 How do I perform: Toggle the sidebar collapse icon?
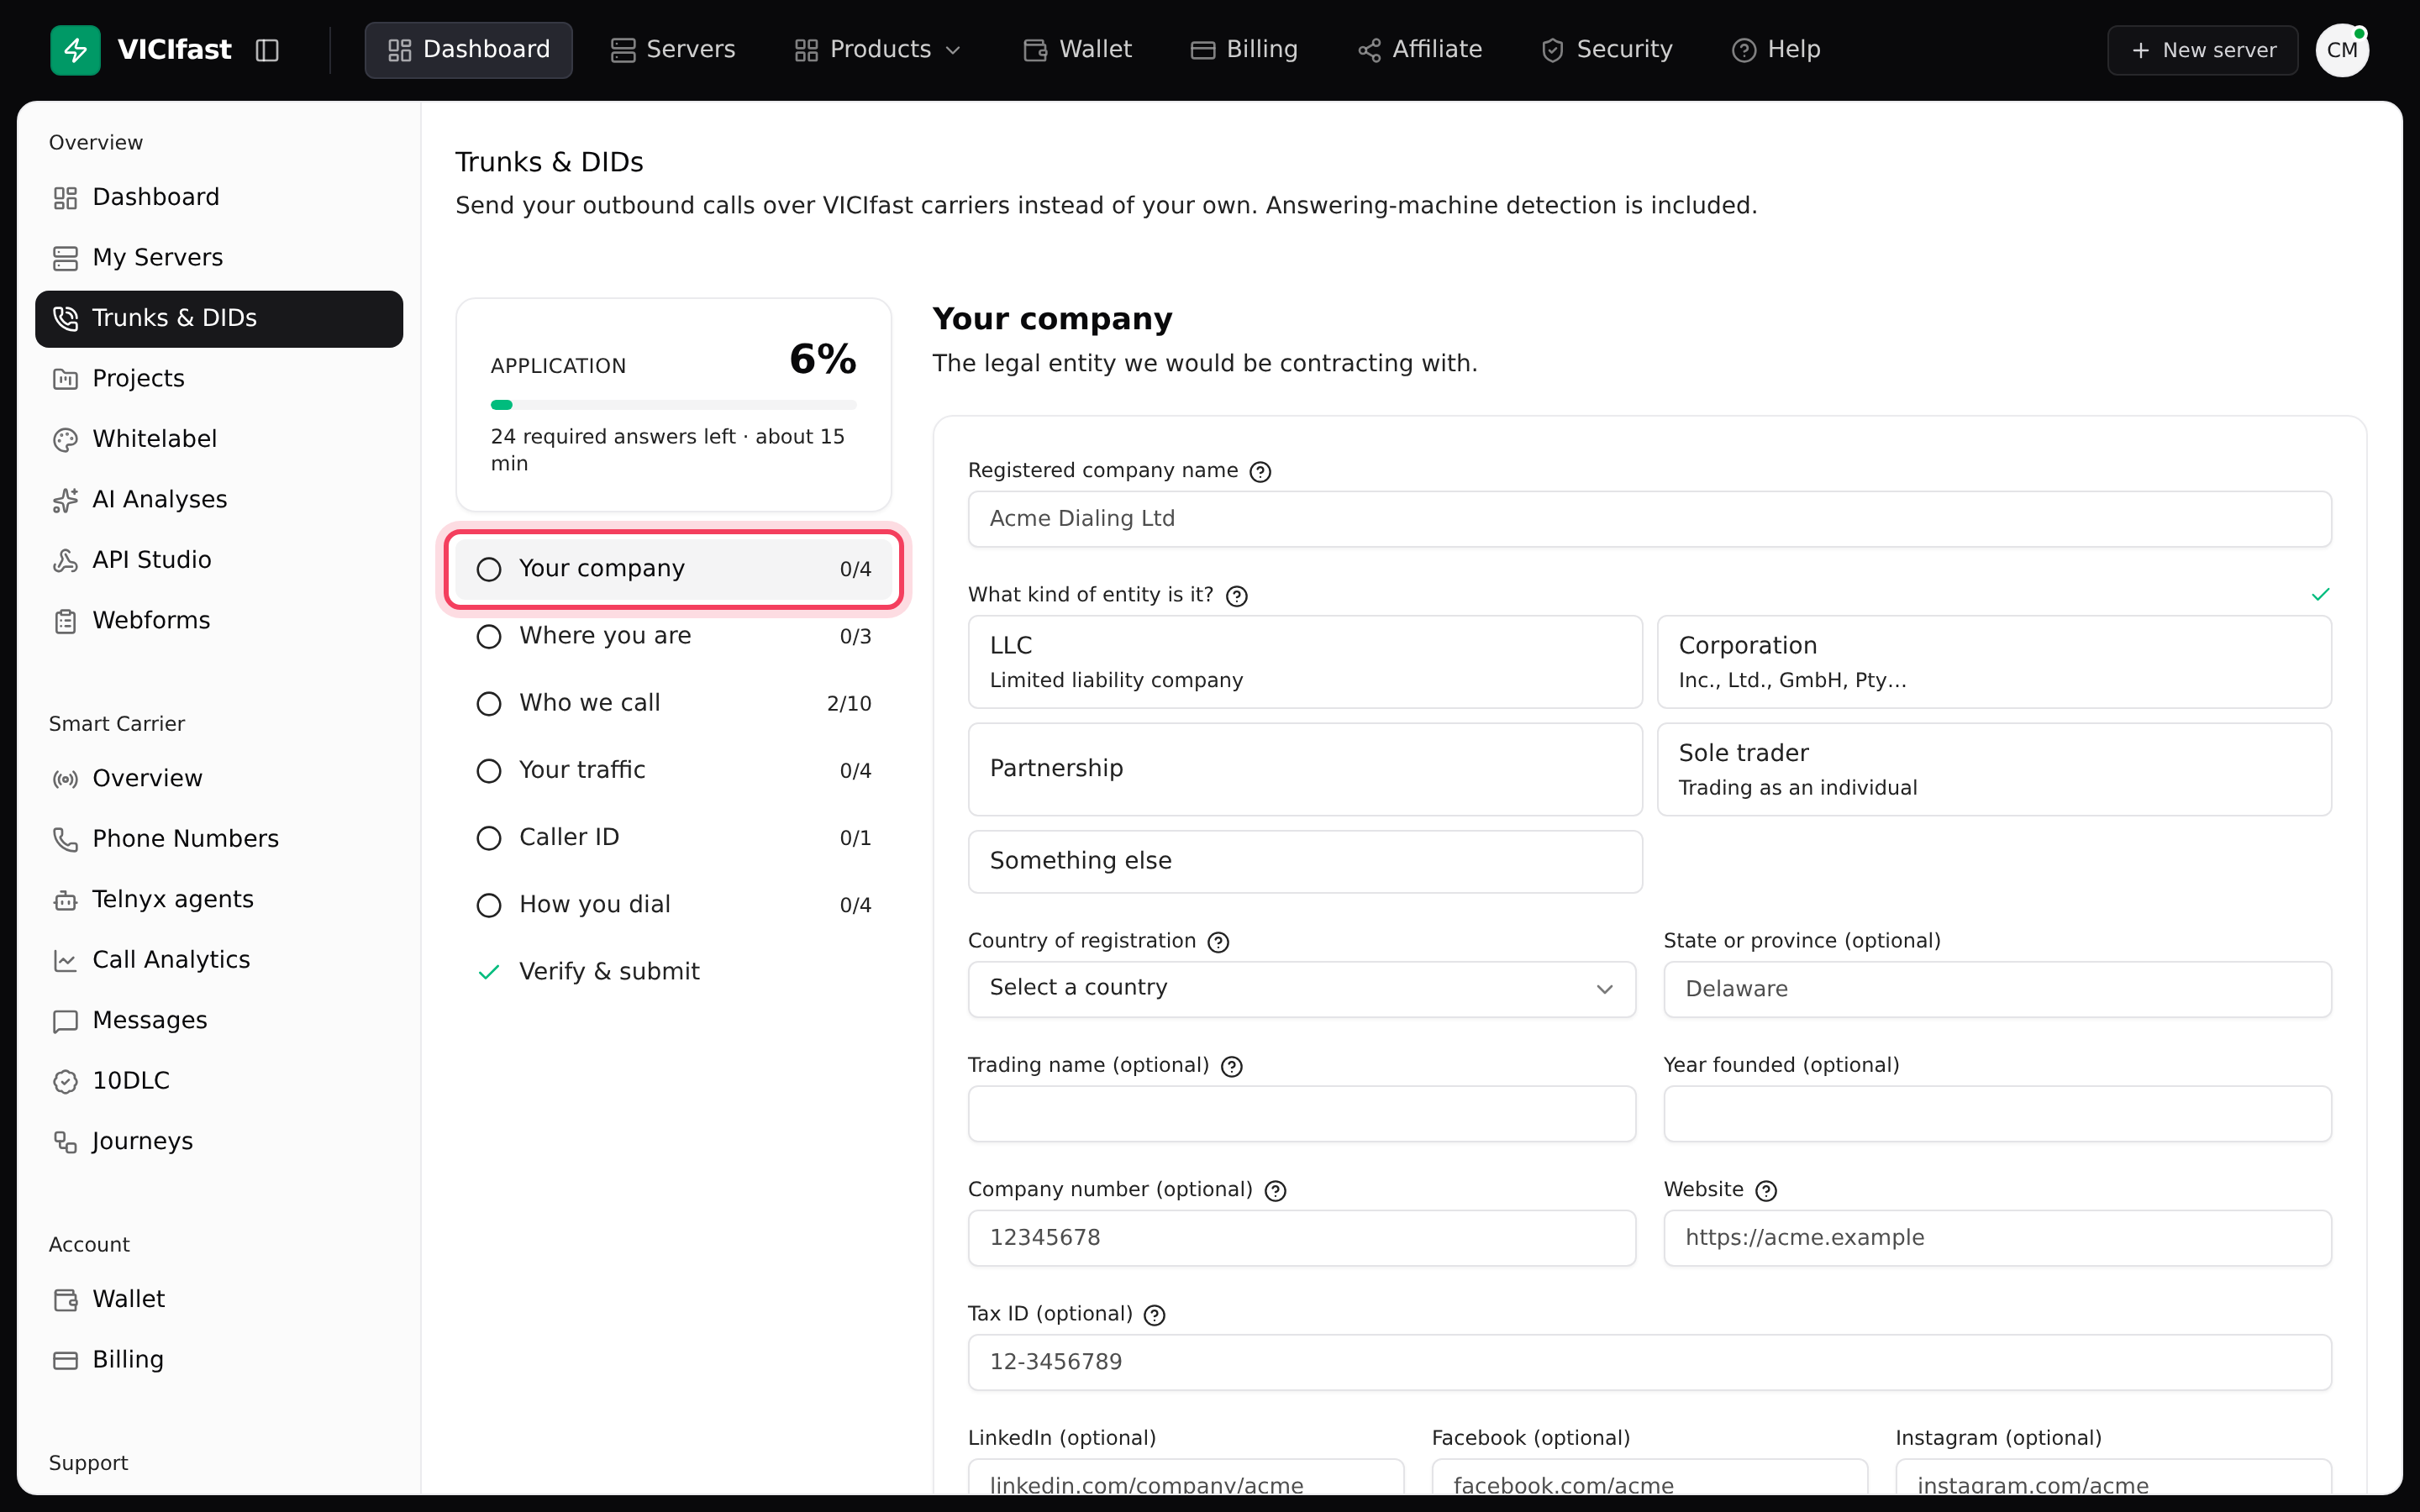tap(267, 50)
